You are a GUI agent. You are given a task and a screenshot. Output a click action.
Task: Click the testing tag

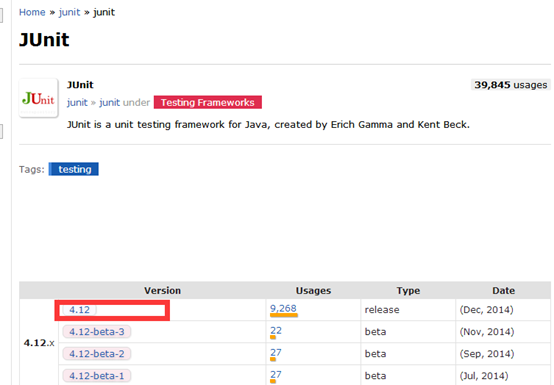tap(74, 169)
